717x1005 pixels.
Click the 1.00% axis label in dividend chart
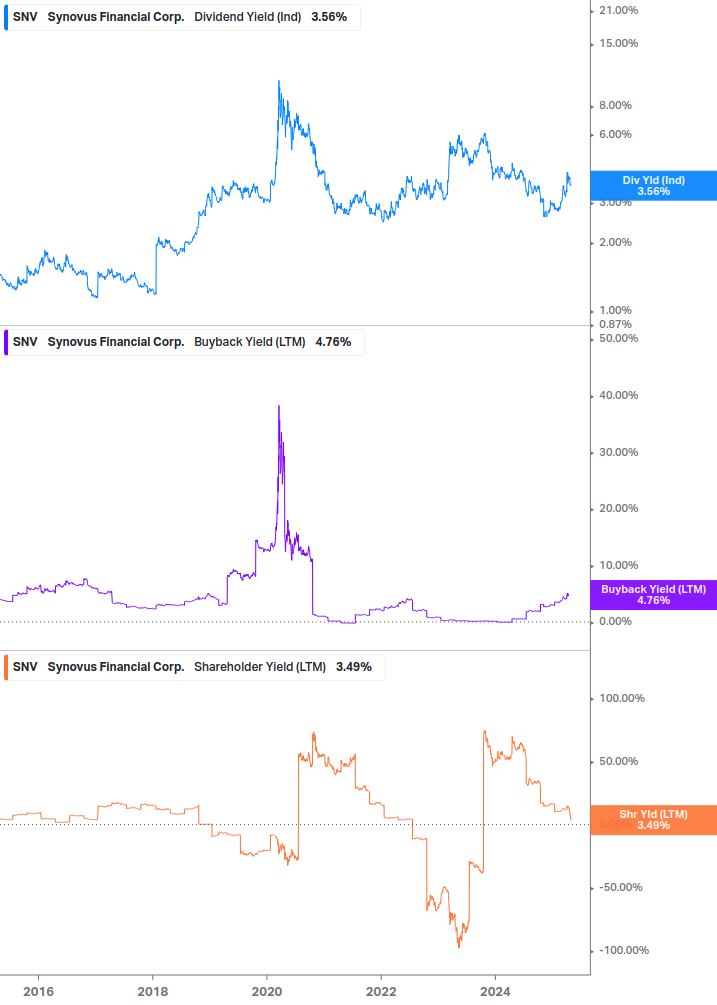[615, 310]
